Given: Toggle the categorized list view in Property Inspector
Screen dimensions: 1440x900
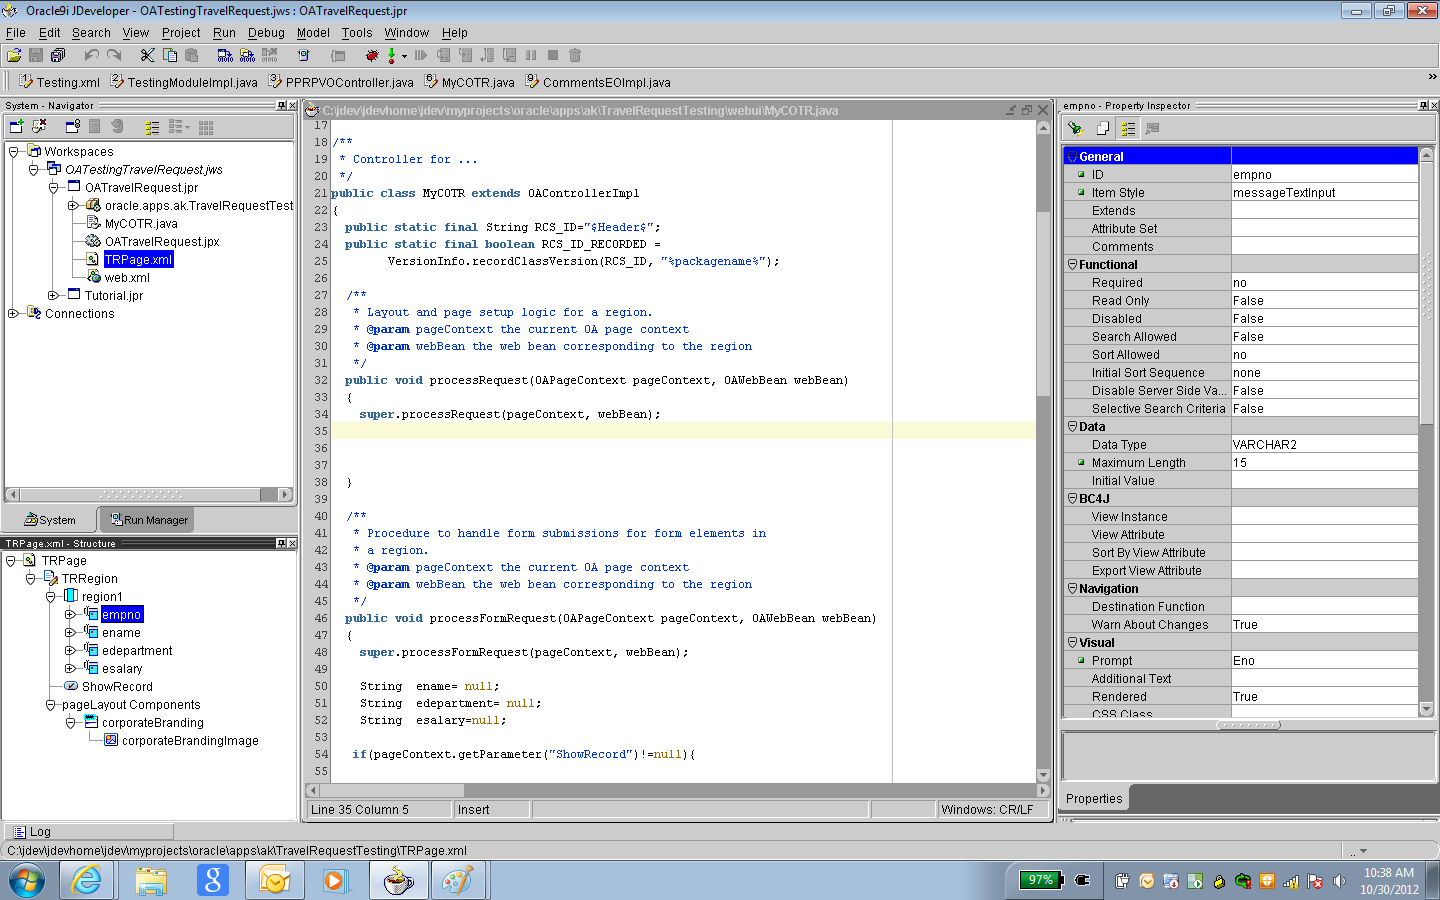Looking at the screenshot, I should (1128, 128).
